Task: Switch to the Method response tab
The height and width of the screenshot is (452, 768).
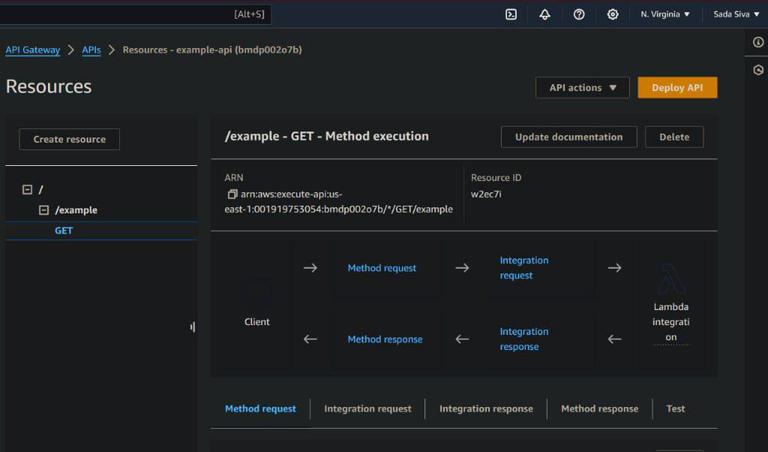Action: point(600,408)
